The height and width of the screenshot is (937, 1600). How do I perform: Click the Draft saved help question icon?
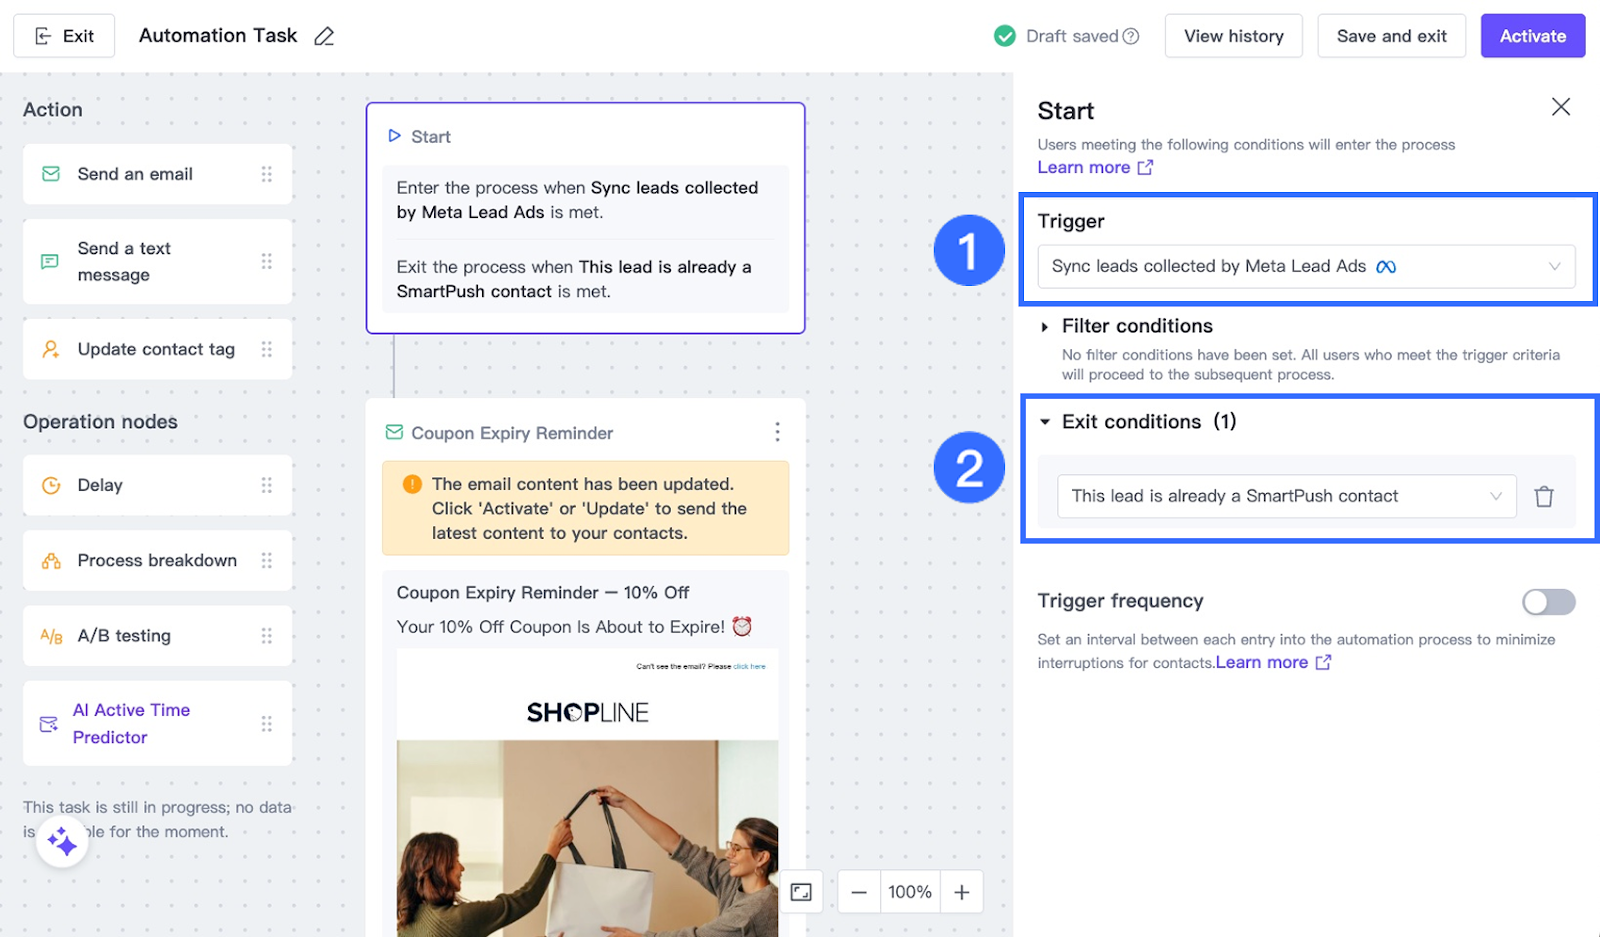tap(1131, 36)
